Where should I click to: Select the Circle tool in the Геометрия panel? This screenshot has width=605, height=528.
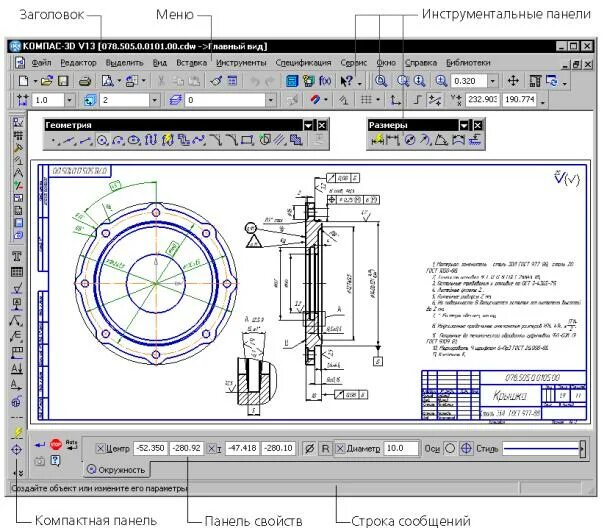pyautogui.click(x=102, y=140)
